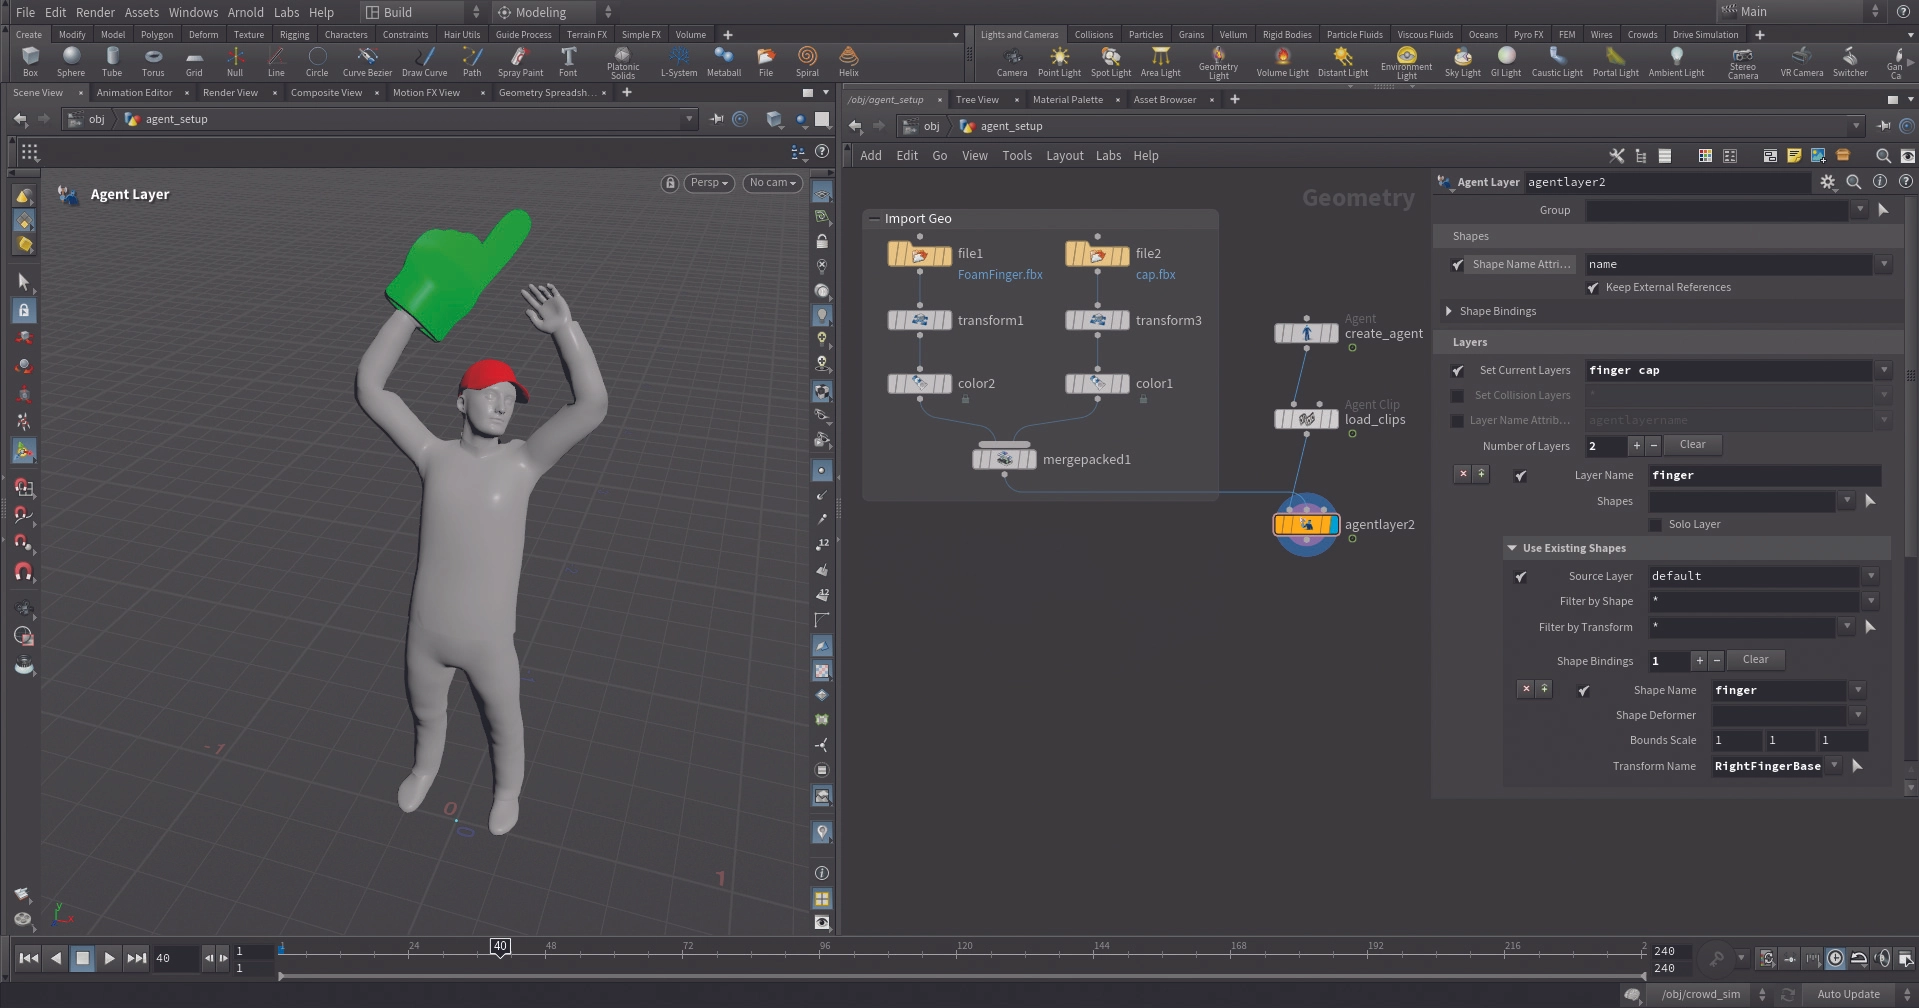Screen dimensions: 1919x1008
Task: Switch to the Animation Editor tab
Action: pos(135,92)
